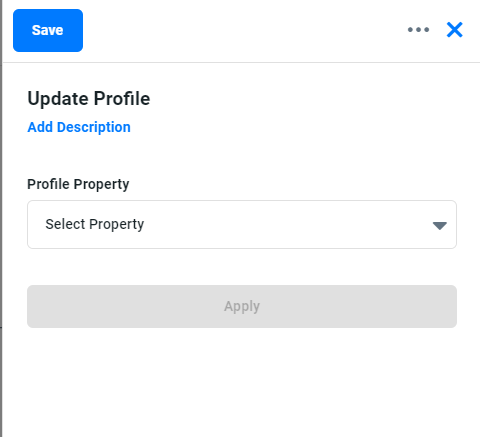
Task: Close the Update Profile panel
Action: pyautogui.click(x=455, y=30)
